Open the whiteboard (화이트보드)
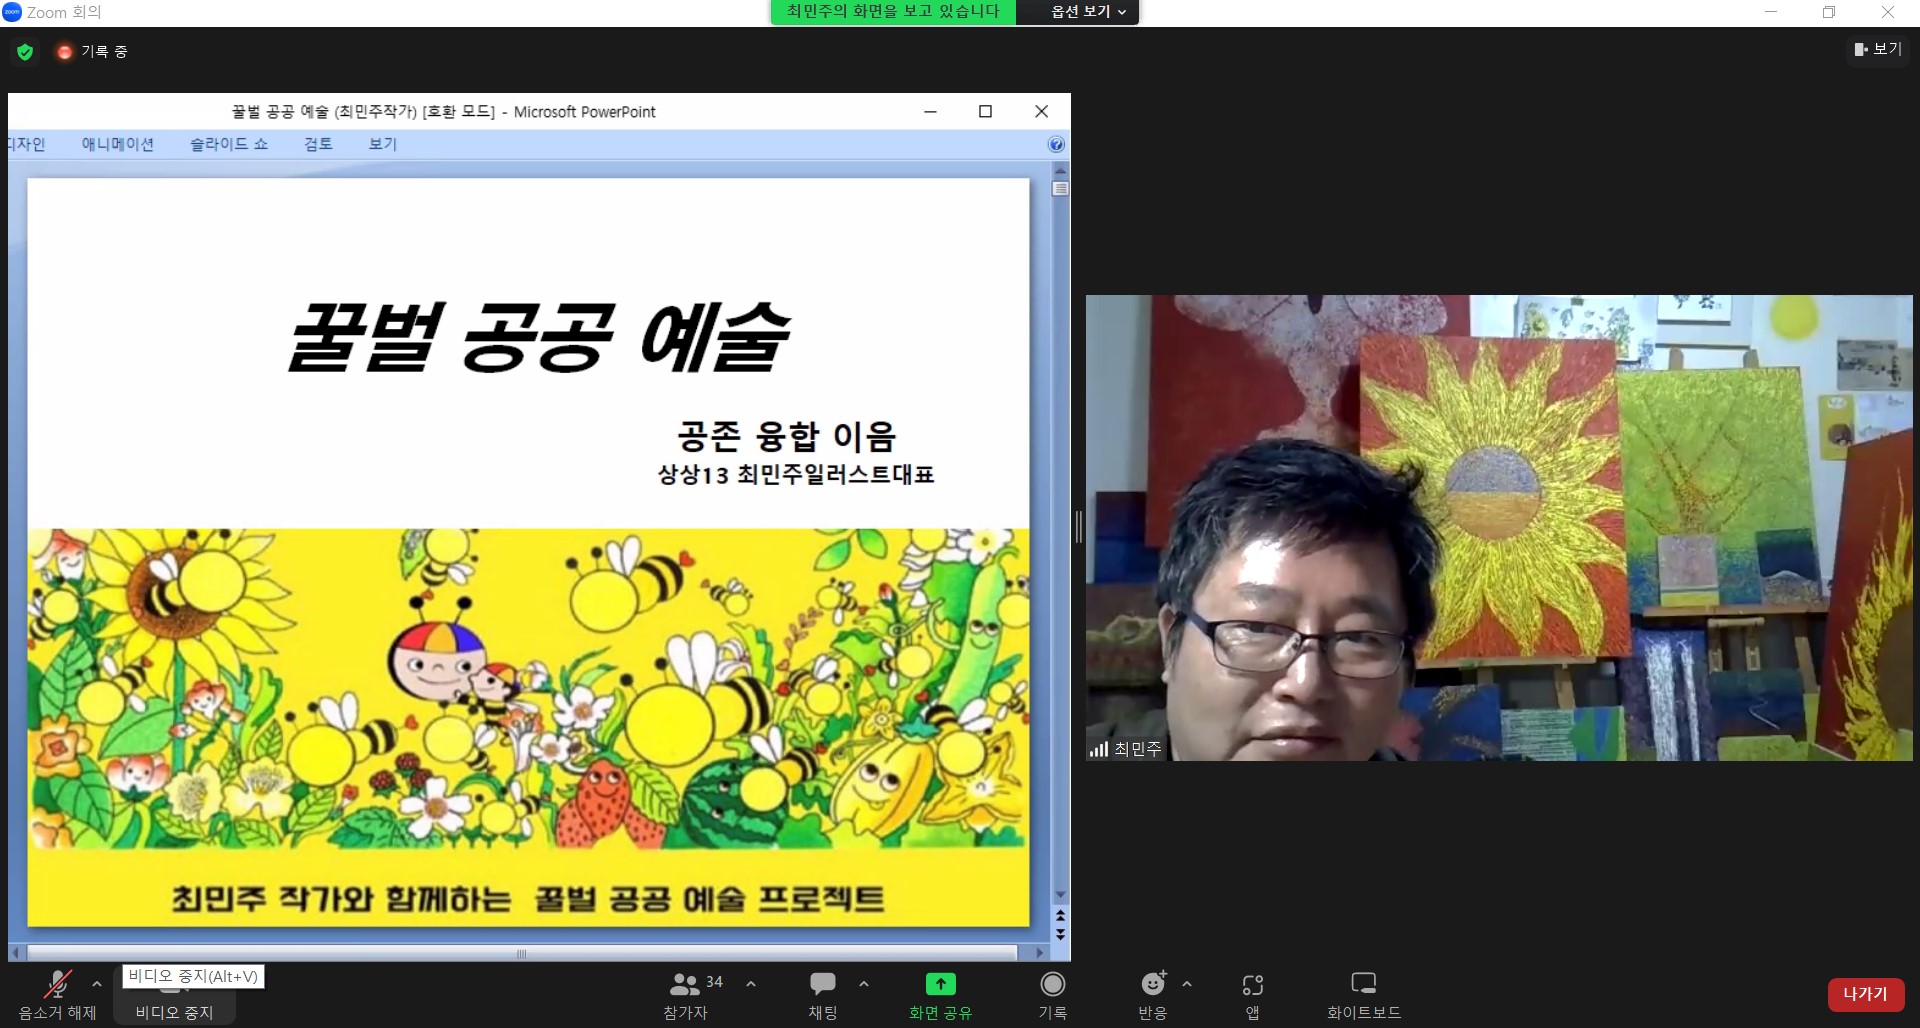The height and width of the screenshot is (1028, 1920). click(1364, 995)
